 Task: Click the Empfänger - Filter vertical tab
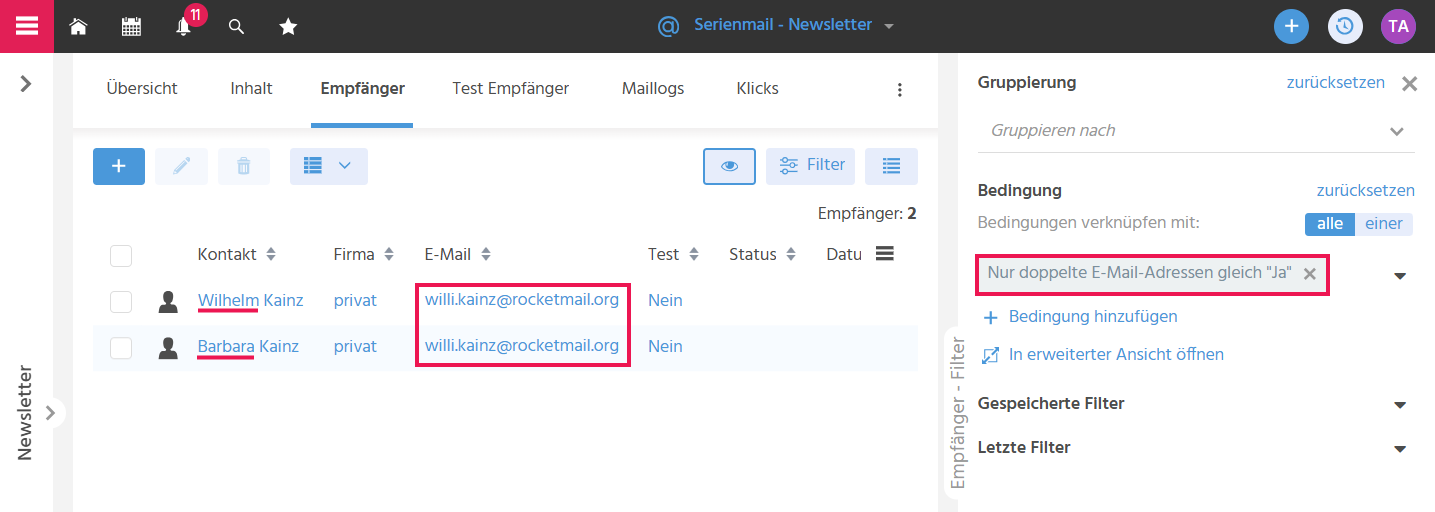[958, 412]
